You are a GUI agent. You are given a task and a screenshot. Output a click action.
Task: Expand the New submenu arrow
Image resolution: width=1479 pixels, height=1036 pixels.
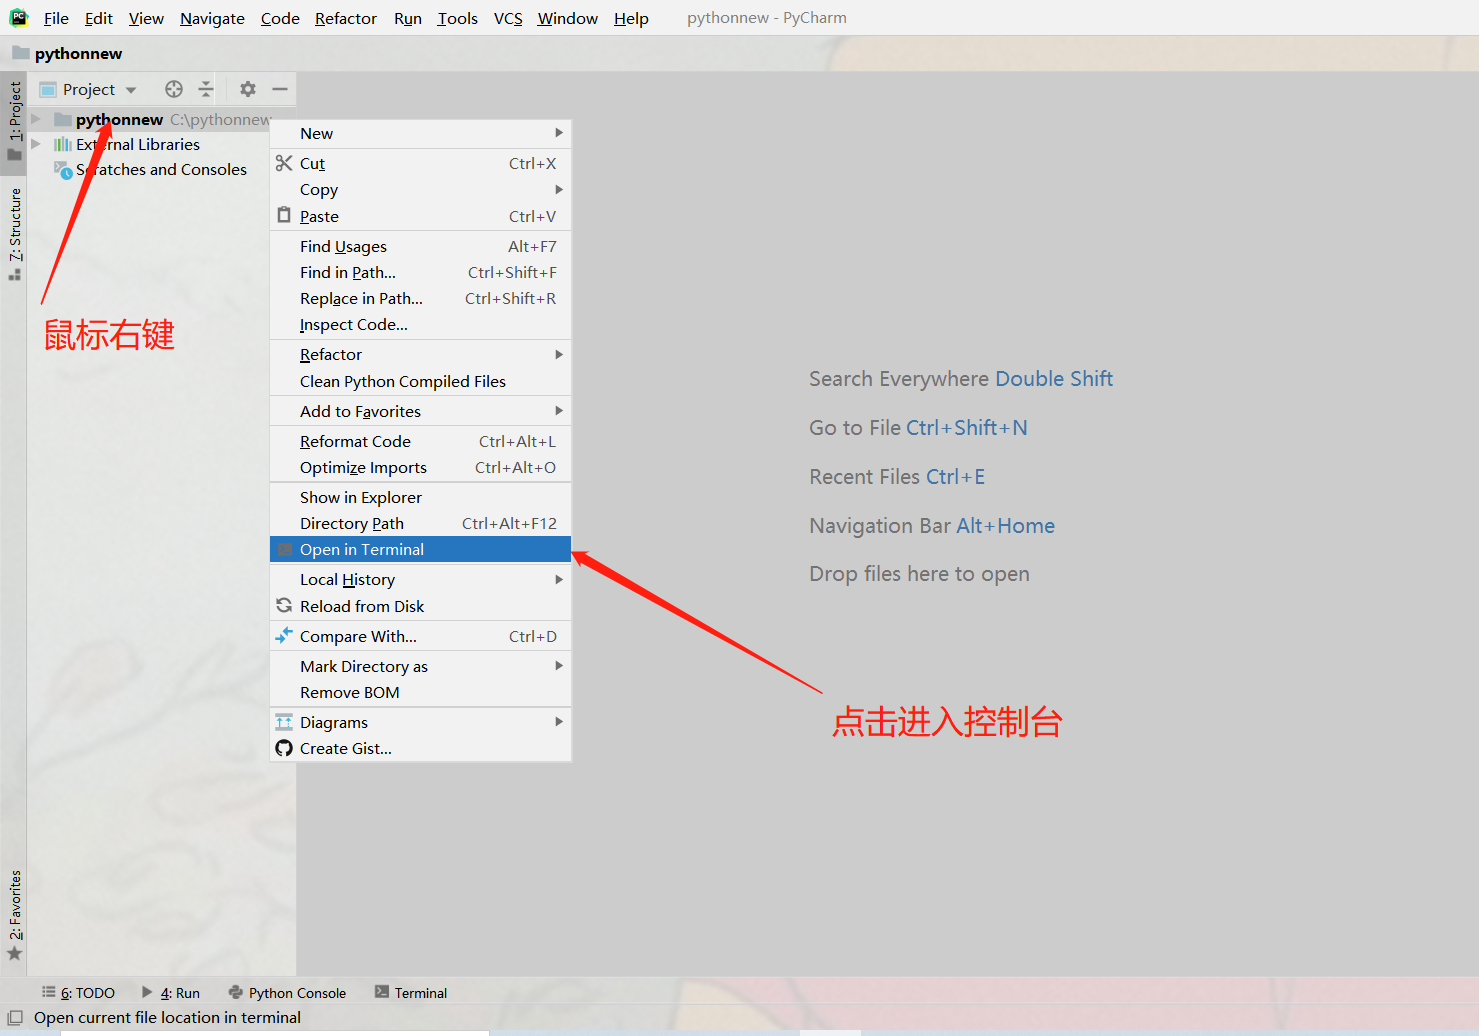pyautogui.click(x=559, y=133)
